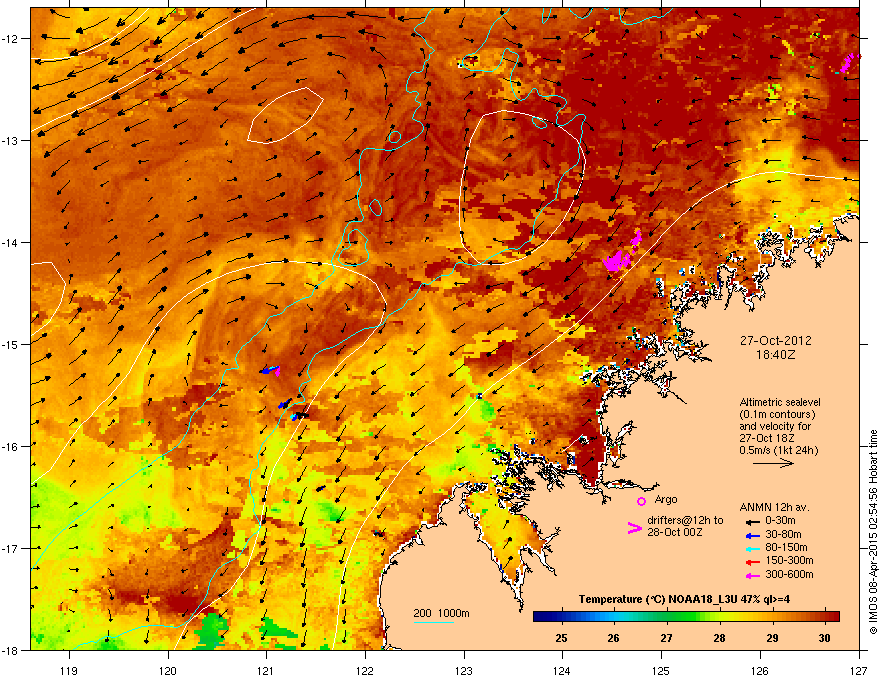Click the red 150-300m legend arrow
This screenshot has width=880, height=680.
(x=753, y=562)
